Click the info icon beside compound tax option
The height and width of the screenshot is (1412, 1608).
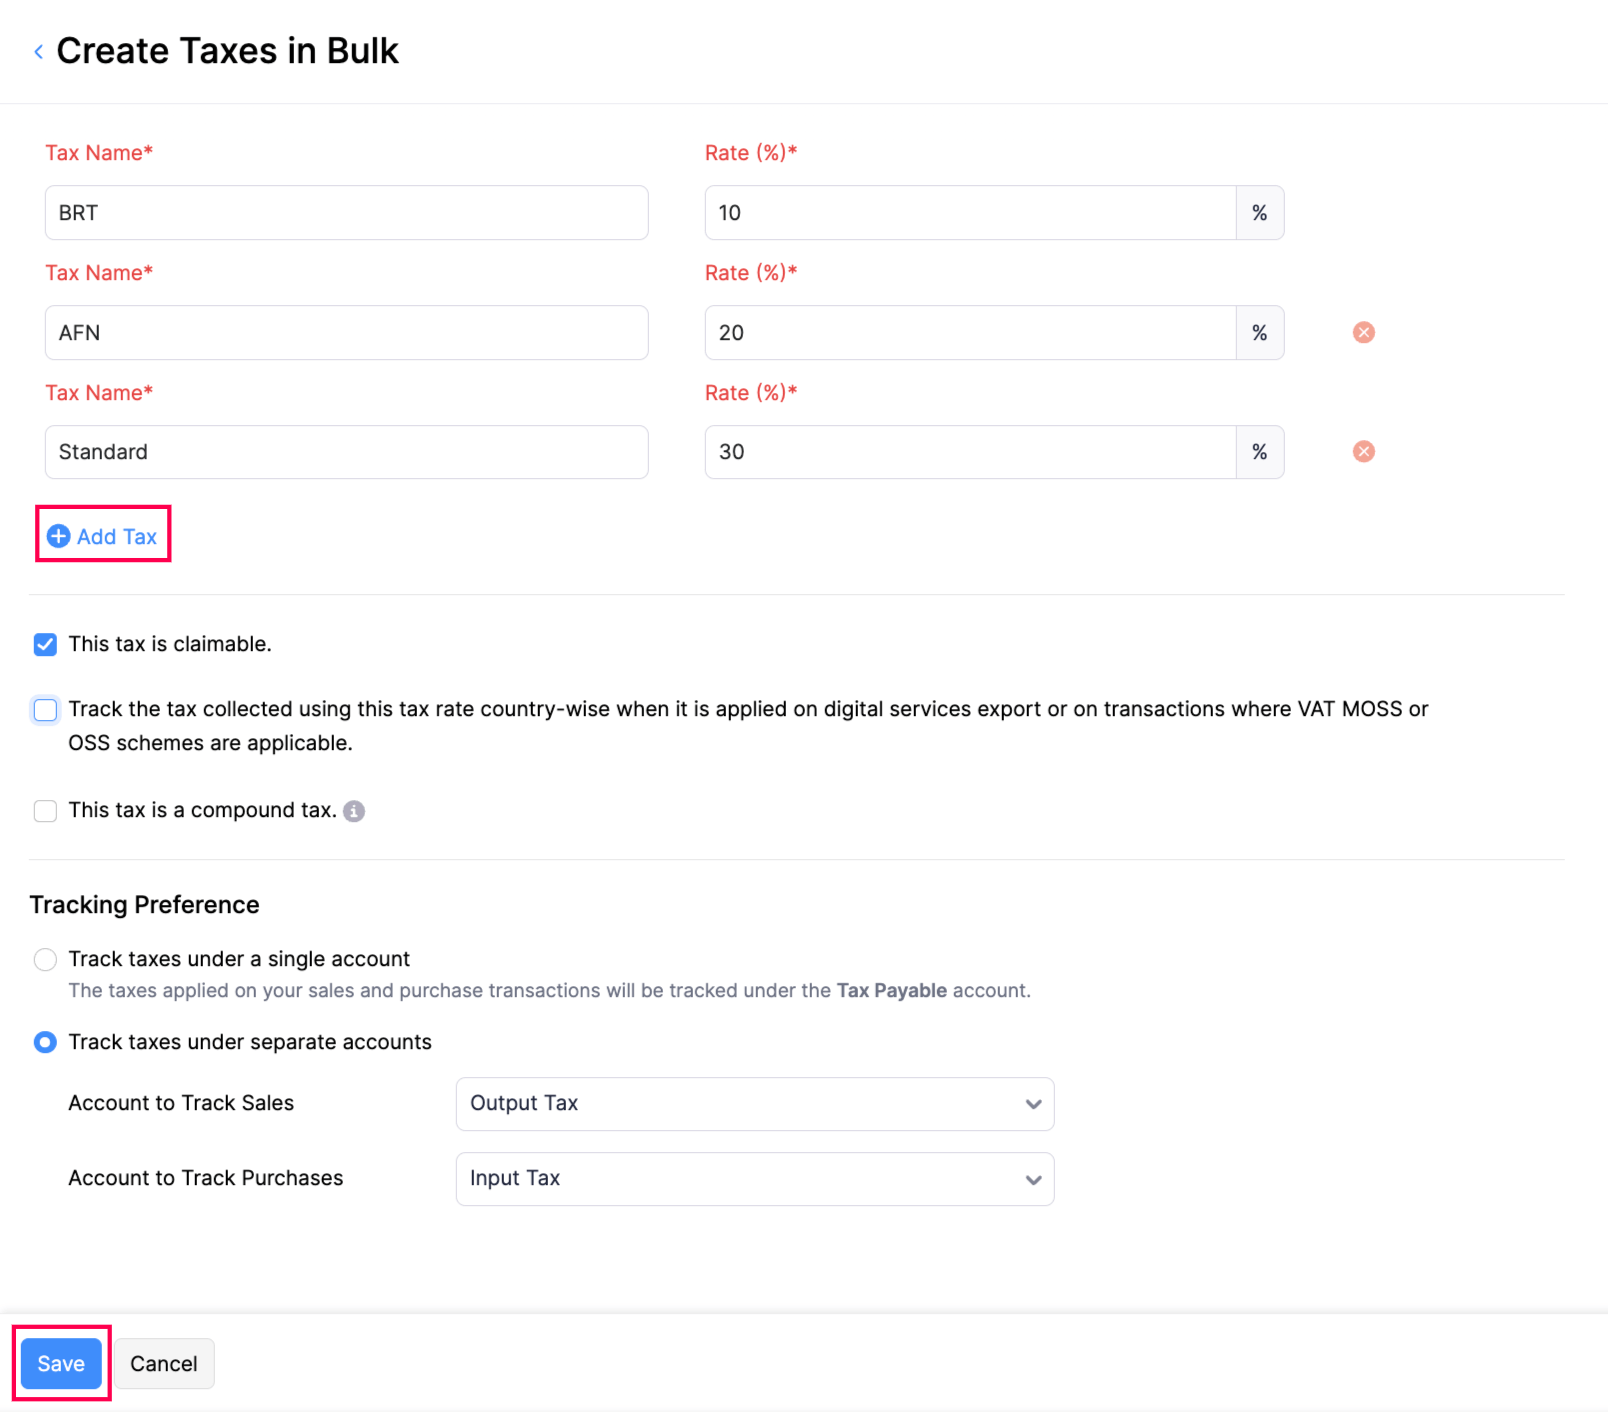tap(354, 811)
